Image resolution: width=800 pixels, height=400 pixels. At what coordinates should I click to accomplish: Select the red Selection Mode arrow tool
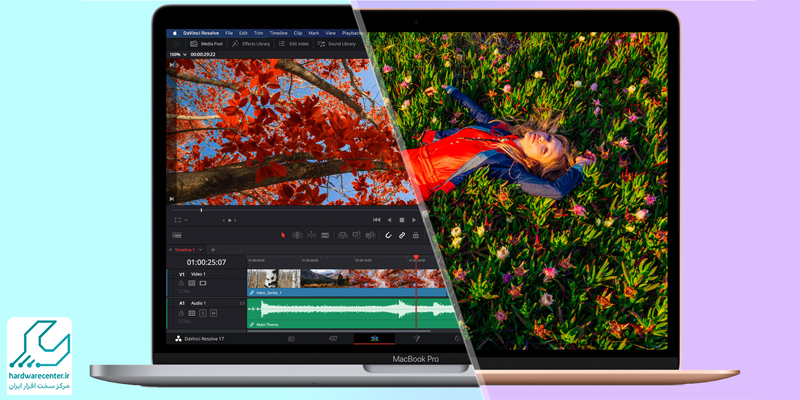point(284,235)
